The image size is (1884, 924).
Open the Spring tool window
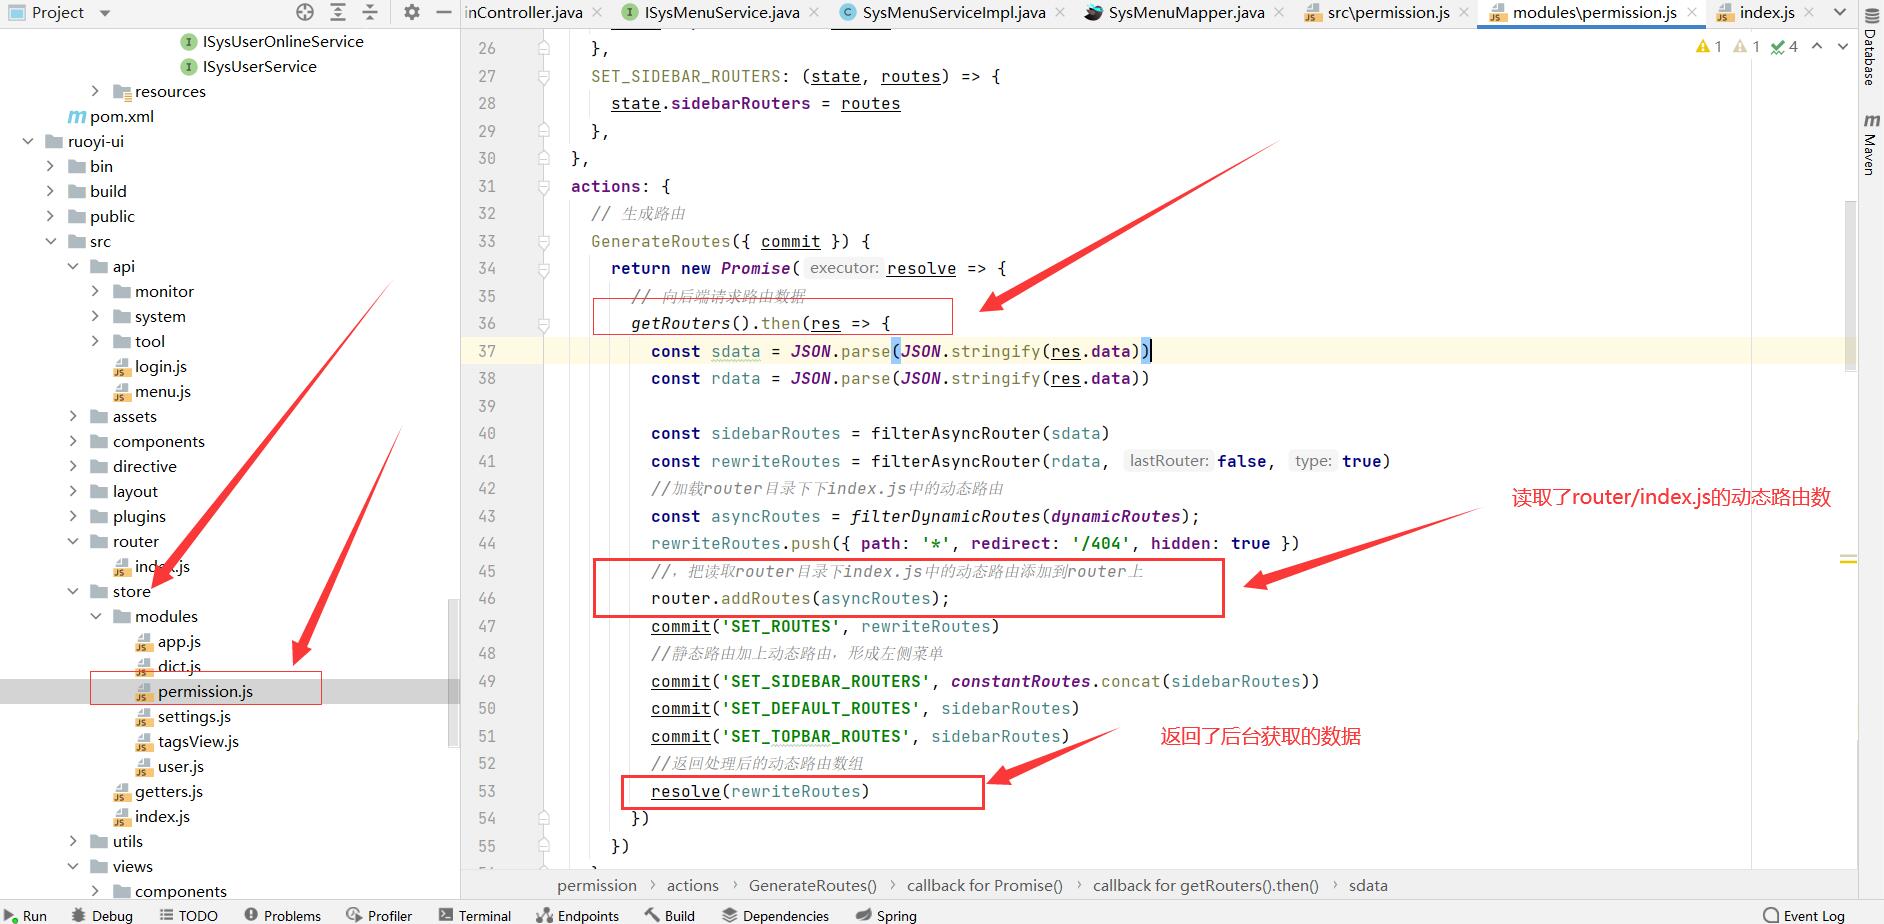click(886, 915)
